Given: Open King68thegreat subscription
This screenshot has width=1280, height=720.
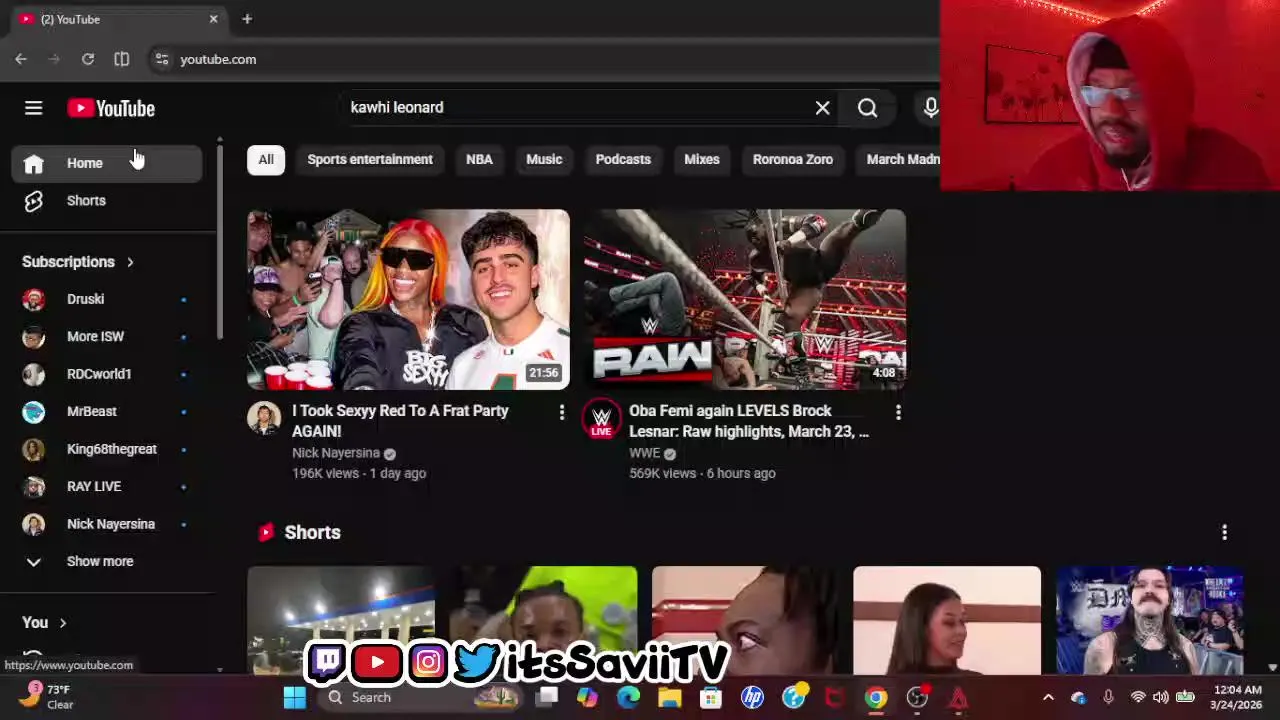Looking at the screenshot, I should tap(107, 449).
